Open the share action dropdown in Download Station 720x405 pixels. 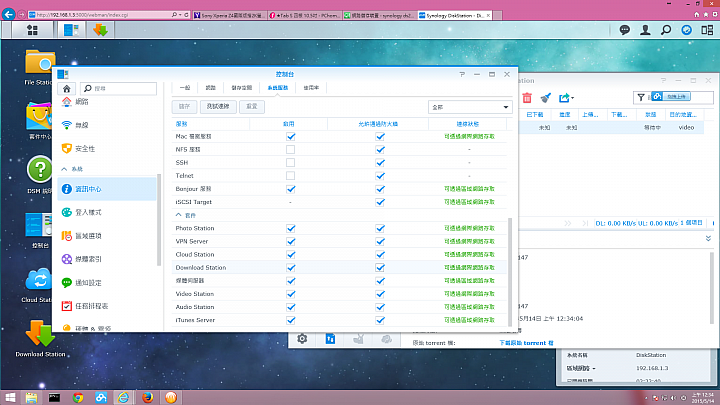tap(567, 97)
